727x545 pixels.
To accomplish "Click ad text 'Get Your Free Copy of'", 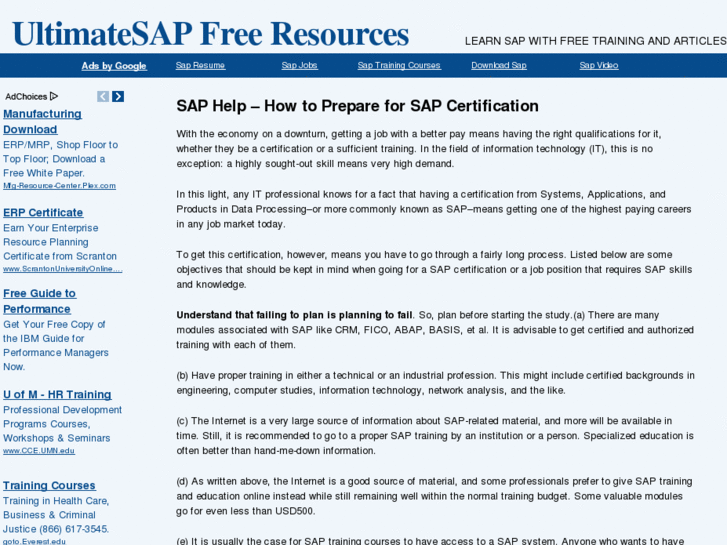I will click(54, 324).
